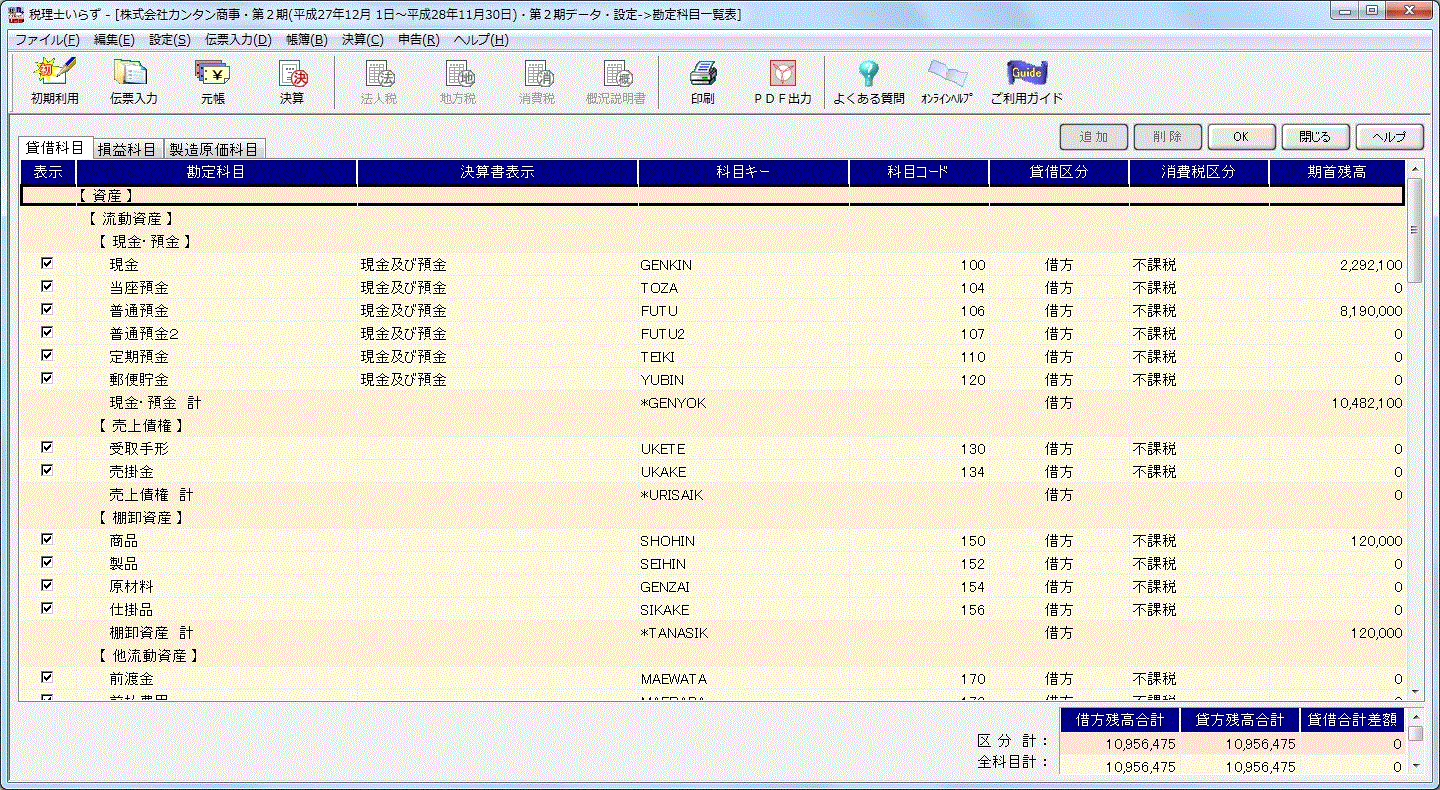The height and width of the screenshot is (790, 1440).
Task: Click the account list scrollbar down arrow
Action: tap(1414, 691)
